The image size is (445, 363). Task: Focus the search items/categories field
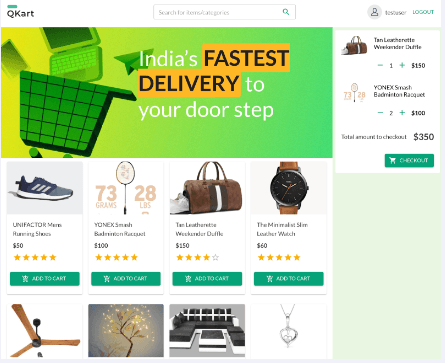[224, 12]
